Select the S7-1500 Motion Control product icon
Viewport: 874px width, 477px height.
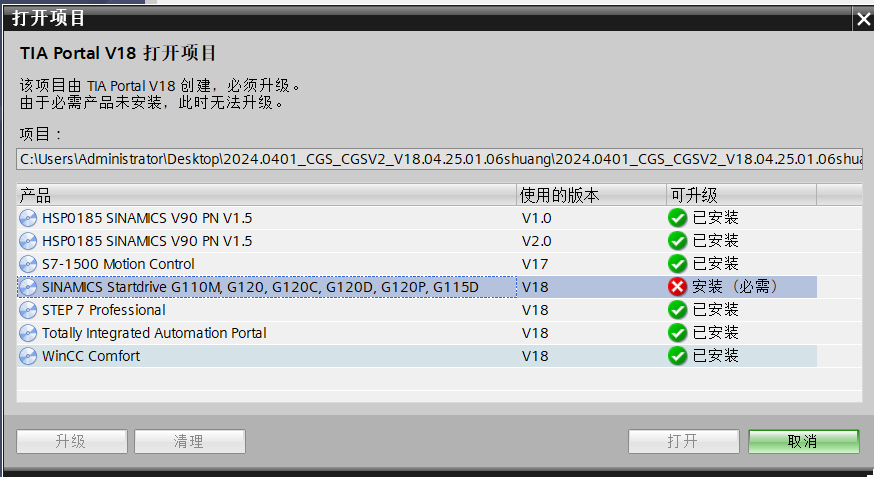coord(27,264)
